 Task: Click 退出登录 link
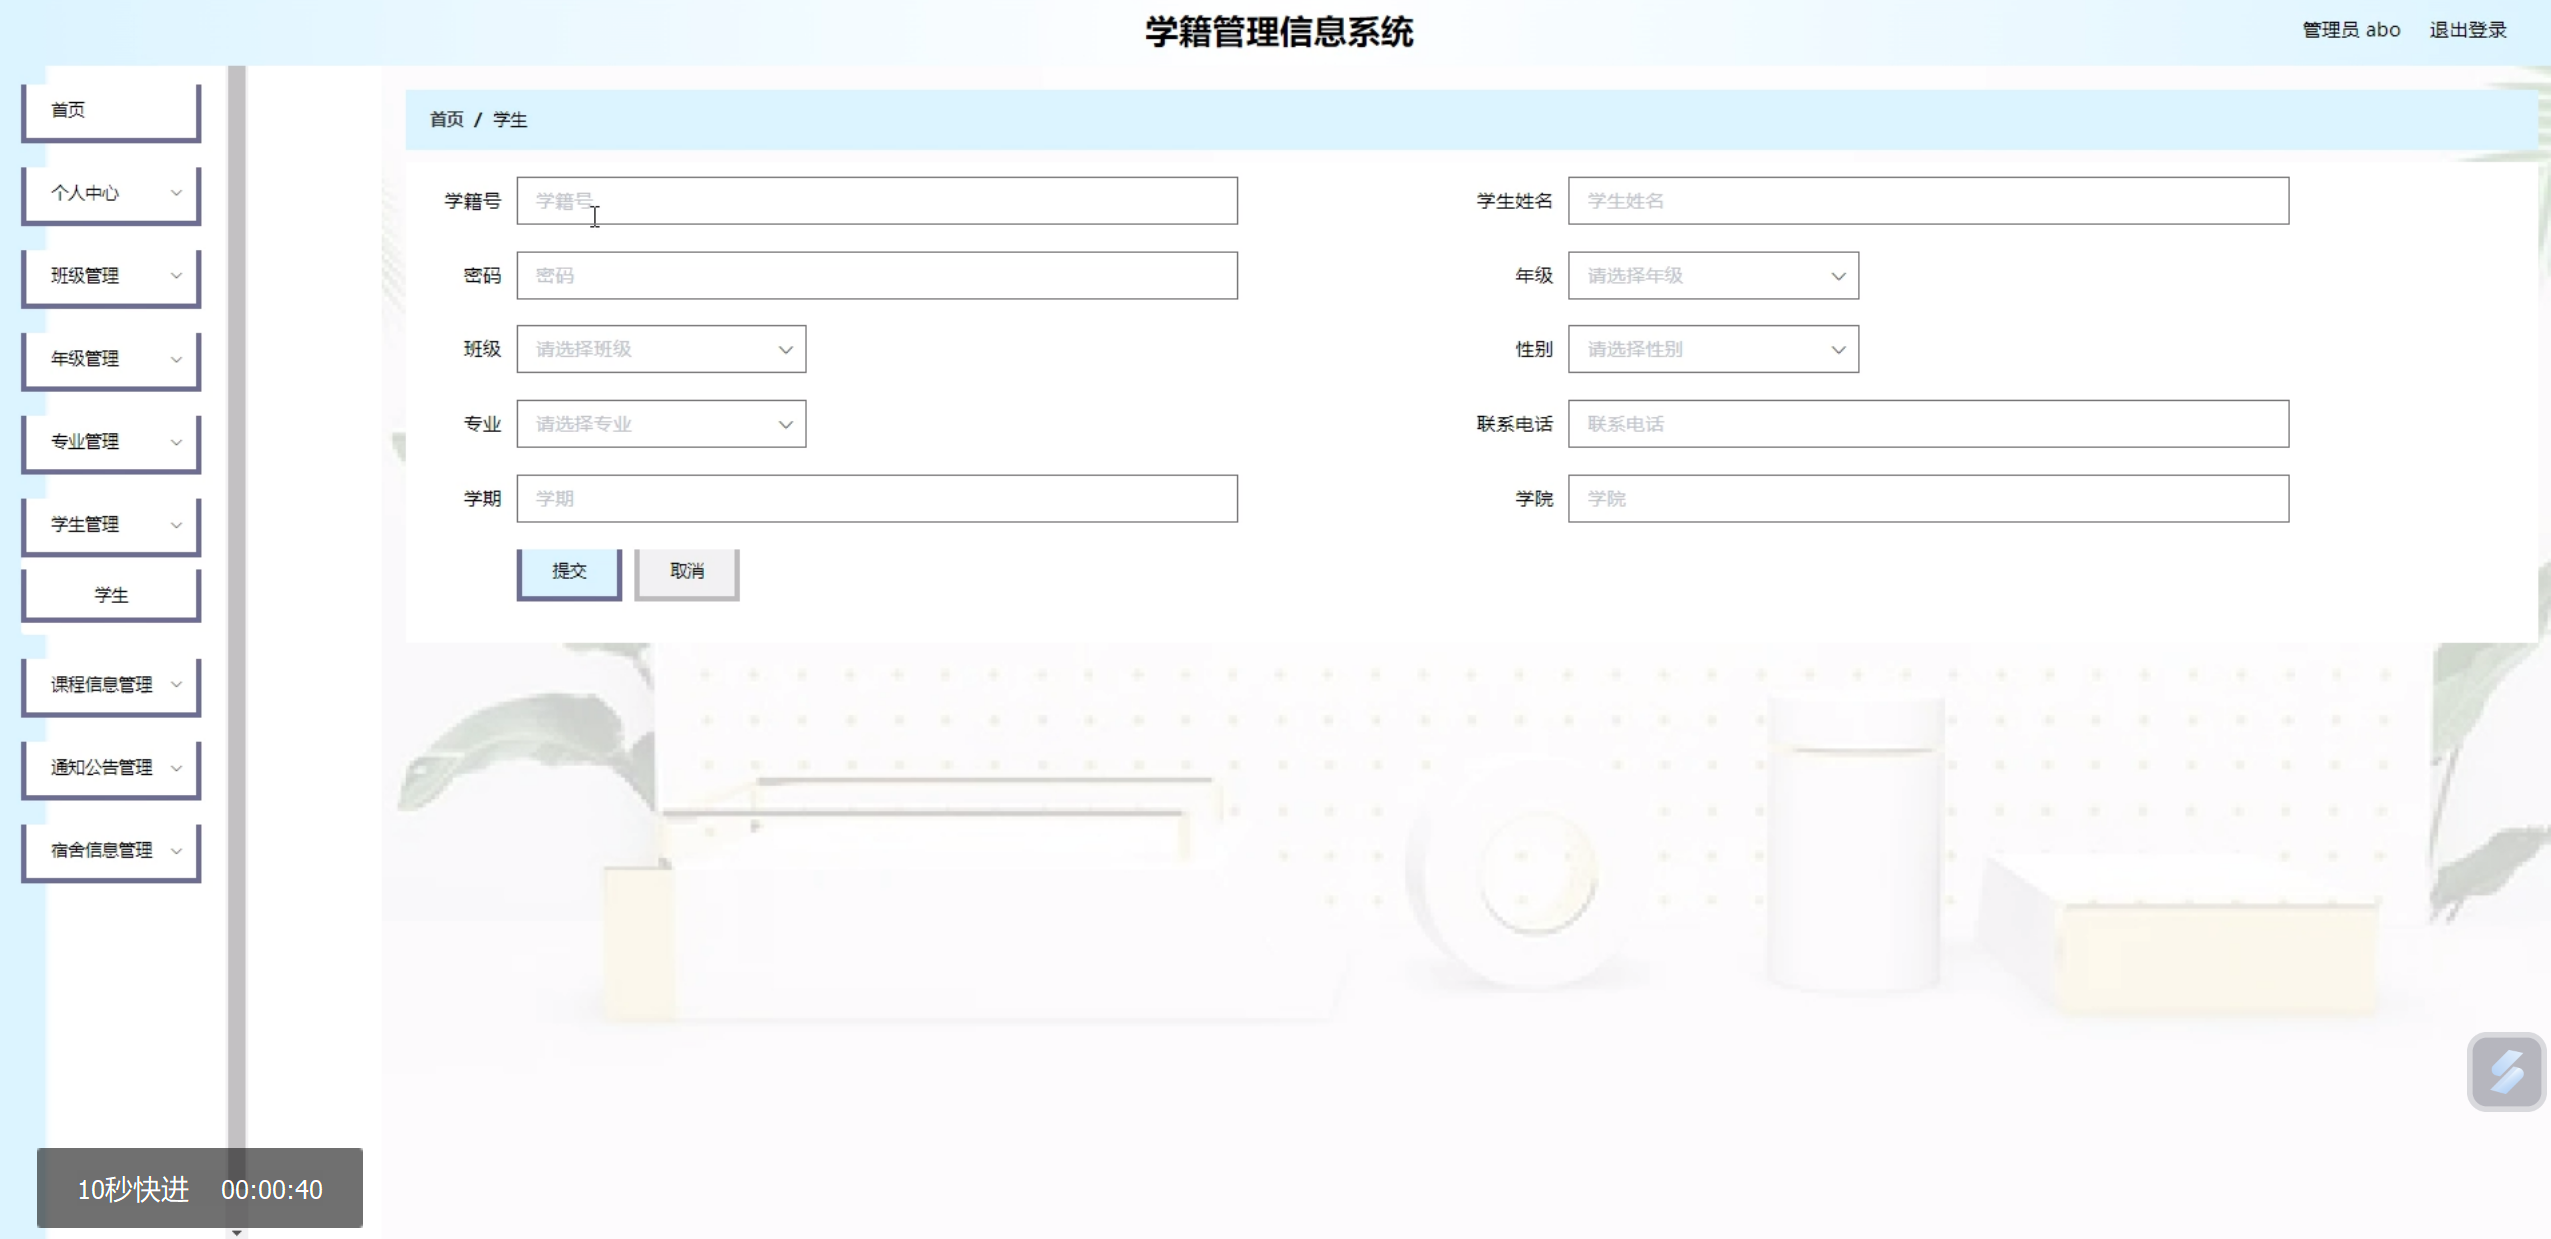tap(2467, 30)
